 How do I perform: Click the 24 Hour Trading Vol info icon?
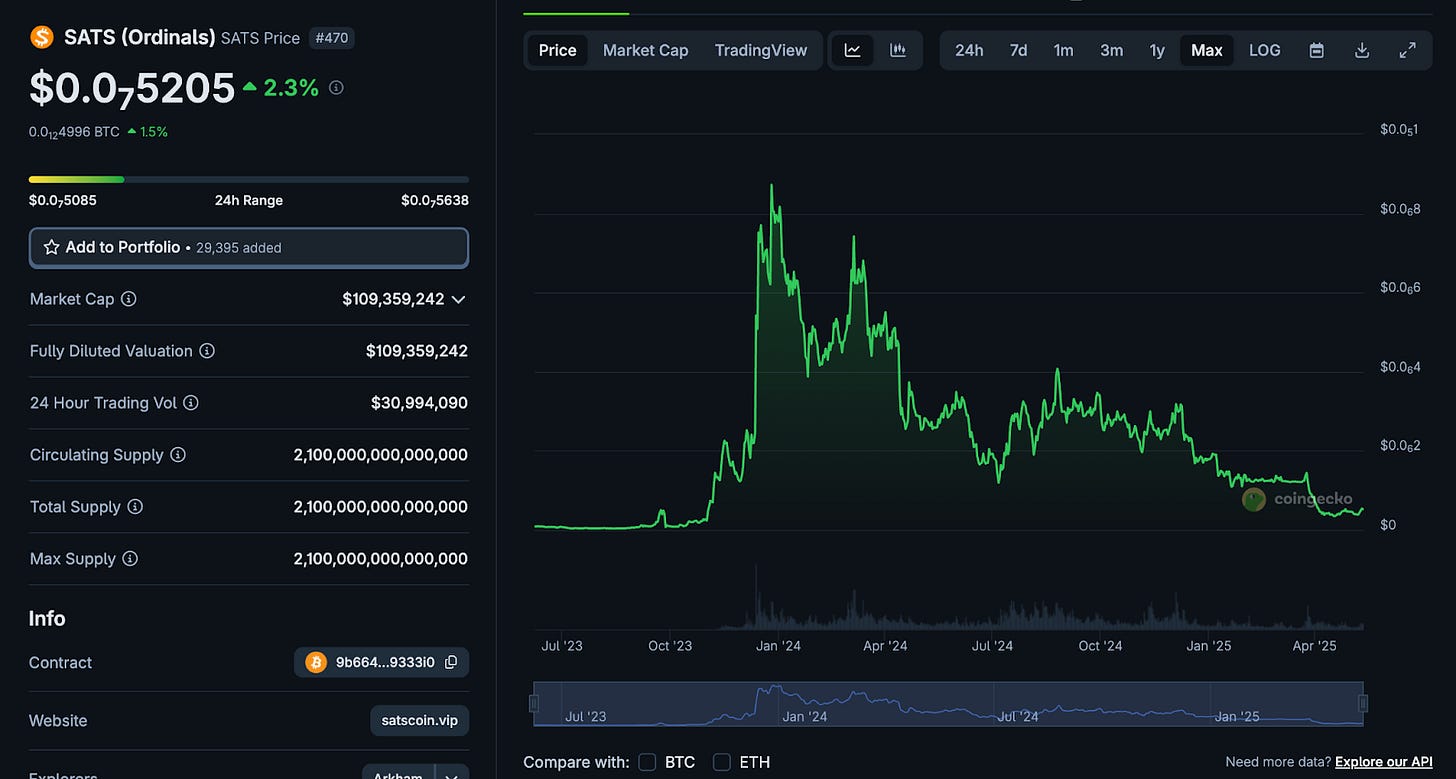pyautogui.click(x=191, y=403)
